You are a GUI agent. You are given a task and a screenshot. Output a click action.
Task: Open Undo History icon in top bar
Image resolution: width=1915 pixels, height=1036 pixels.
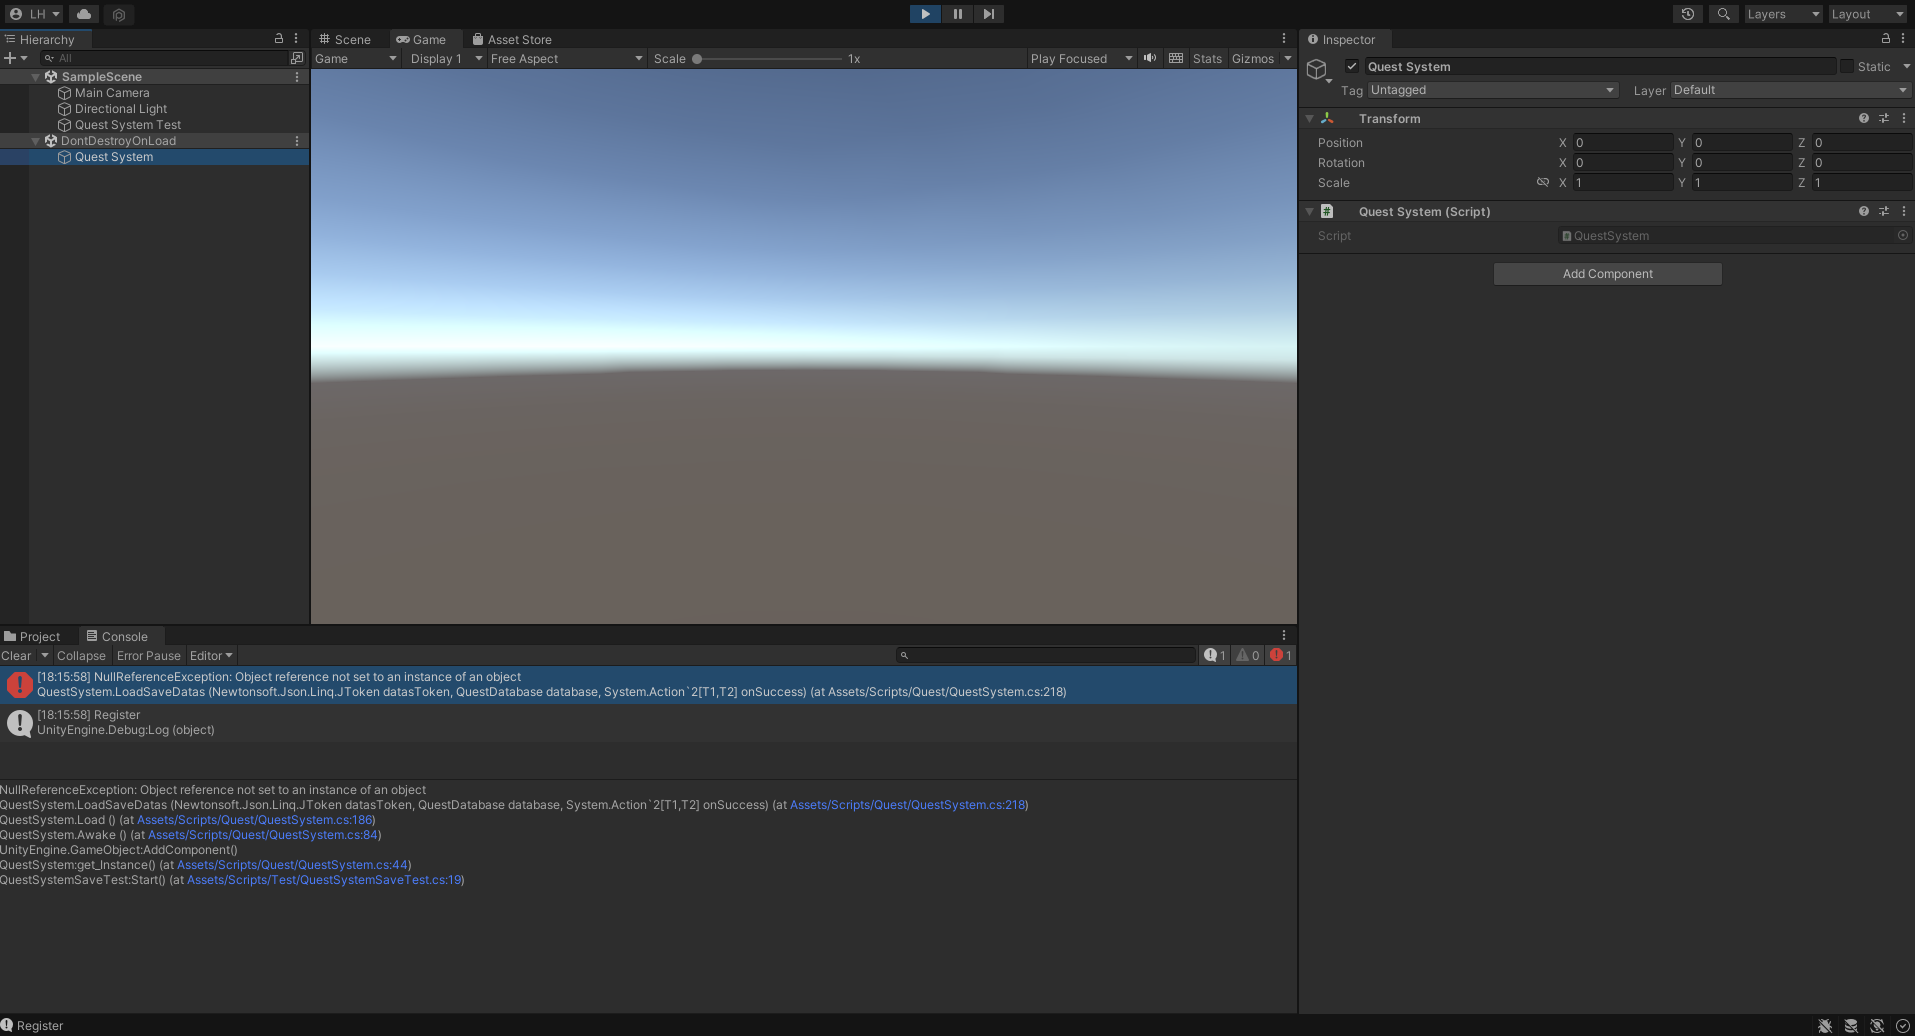click(1688, 14)
